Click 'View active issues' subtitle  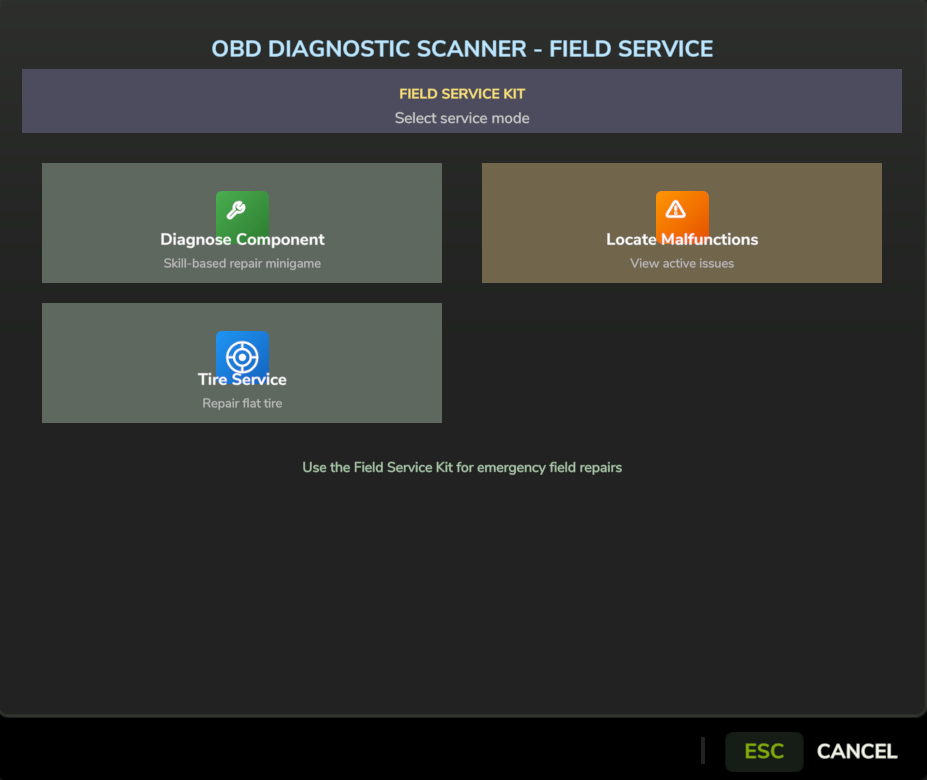pos(682,264)
